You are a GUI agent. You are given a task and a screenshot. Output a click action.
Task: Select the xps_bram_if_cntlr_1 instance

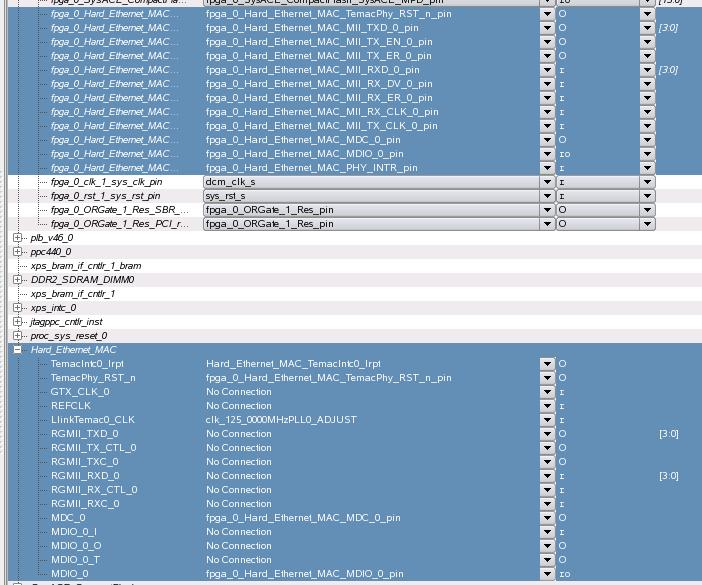(72, 294)
